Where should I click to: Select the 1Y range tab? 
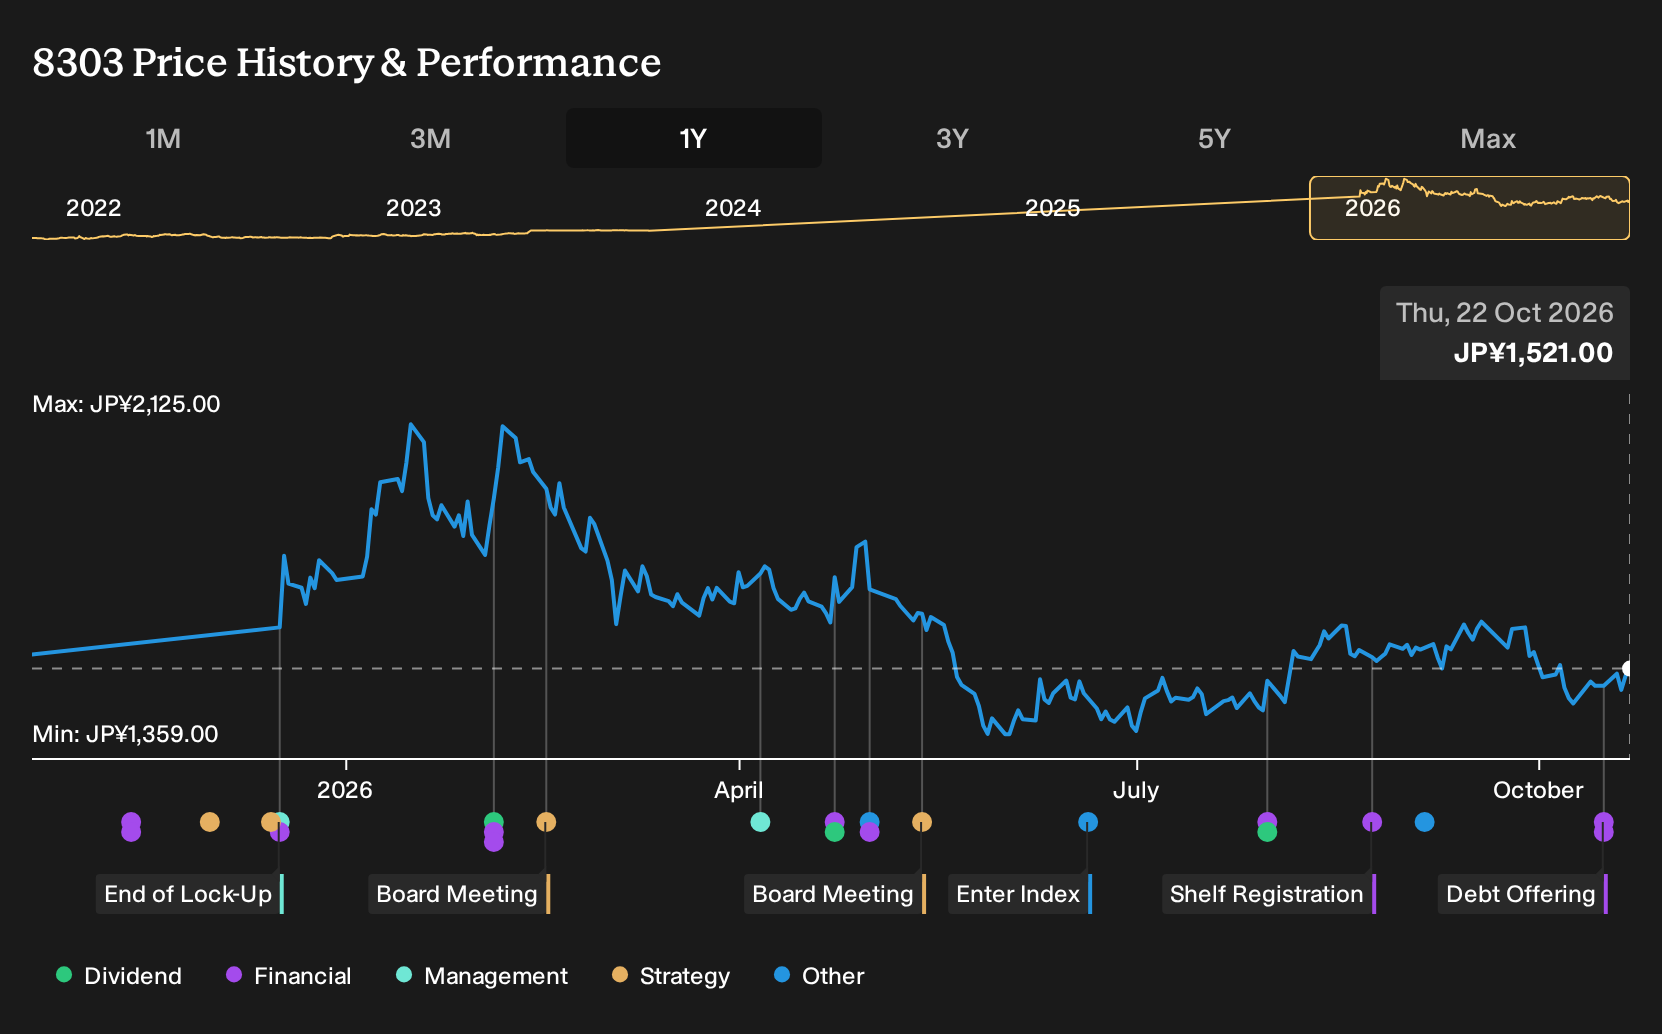(694, 138)
